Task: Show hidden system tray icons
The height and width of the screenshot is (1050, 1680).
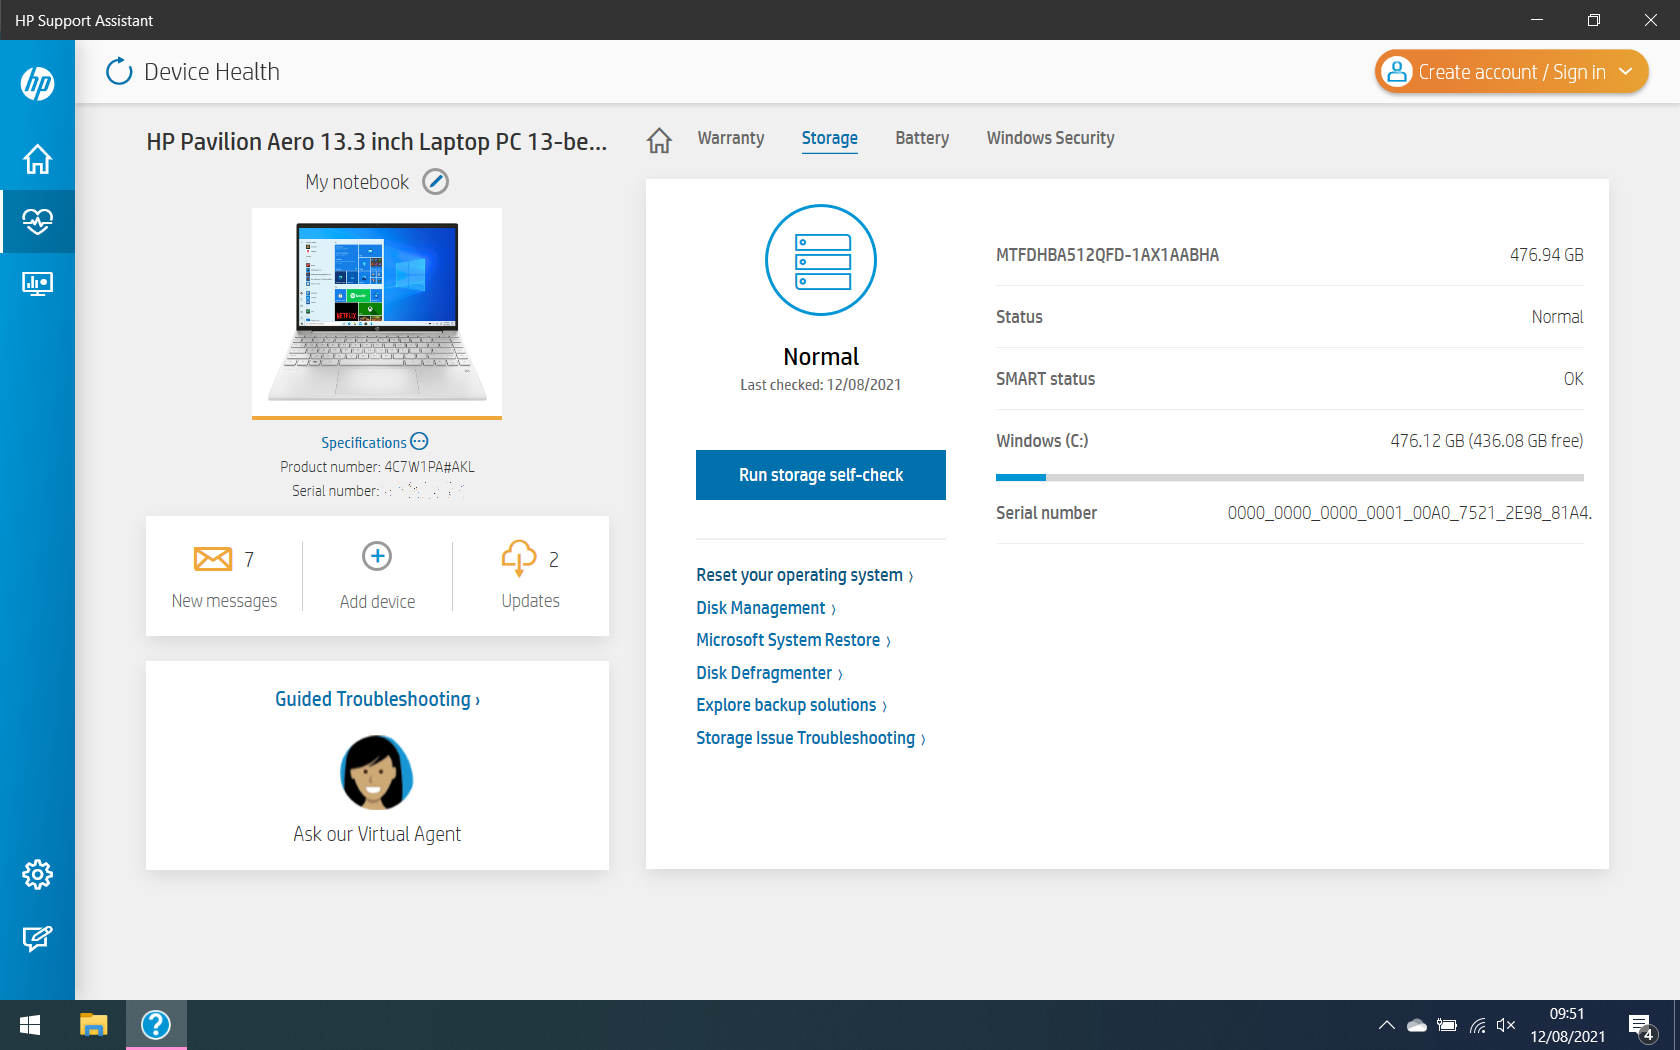Action: tap(1387, 1025)
